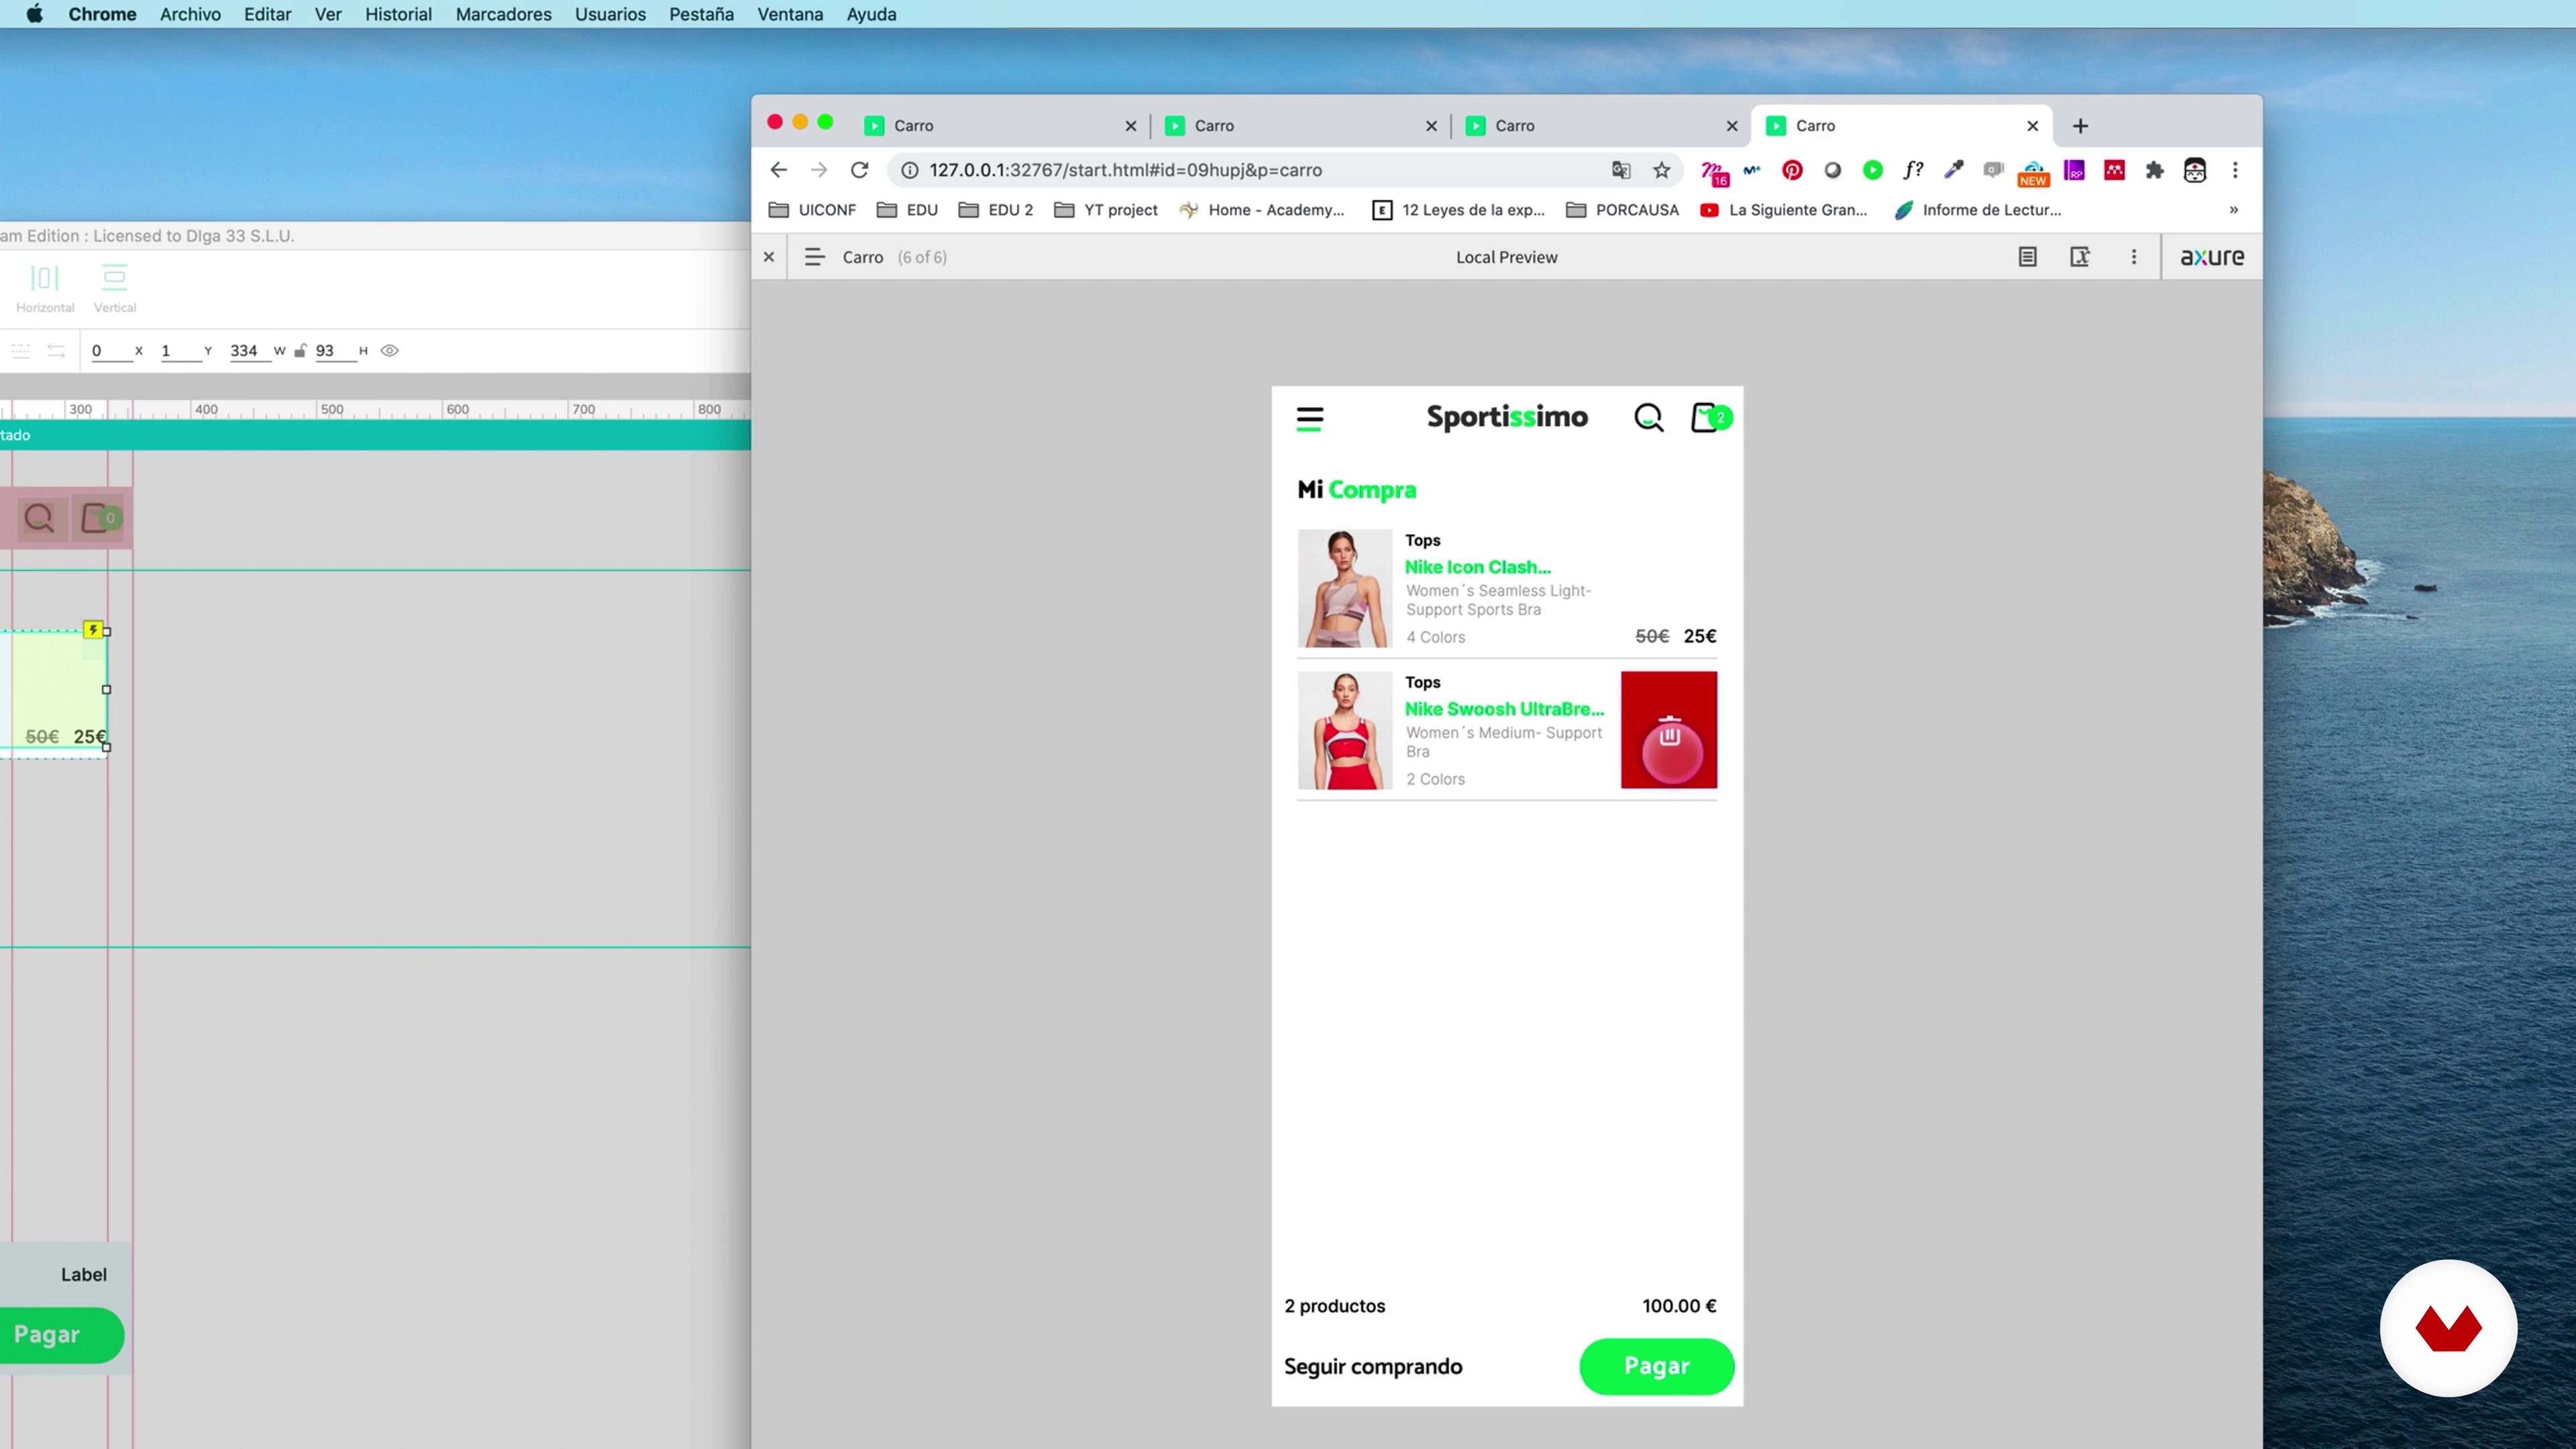2576x1449 pixels.
Task: Open the hamburger menu in Sportissimo preview
Action: point(1309,418)
